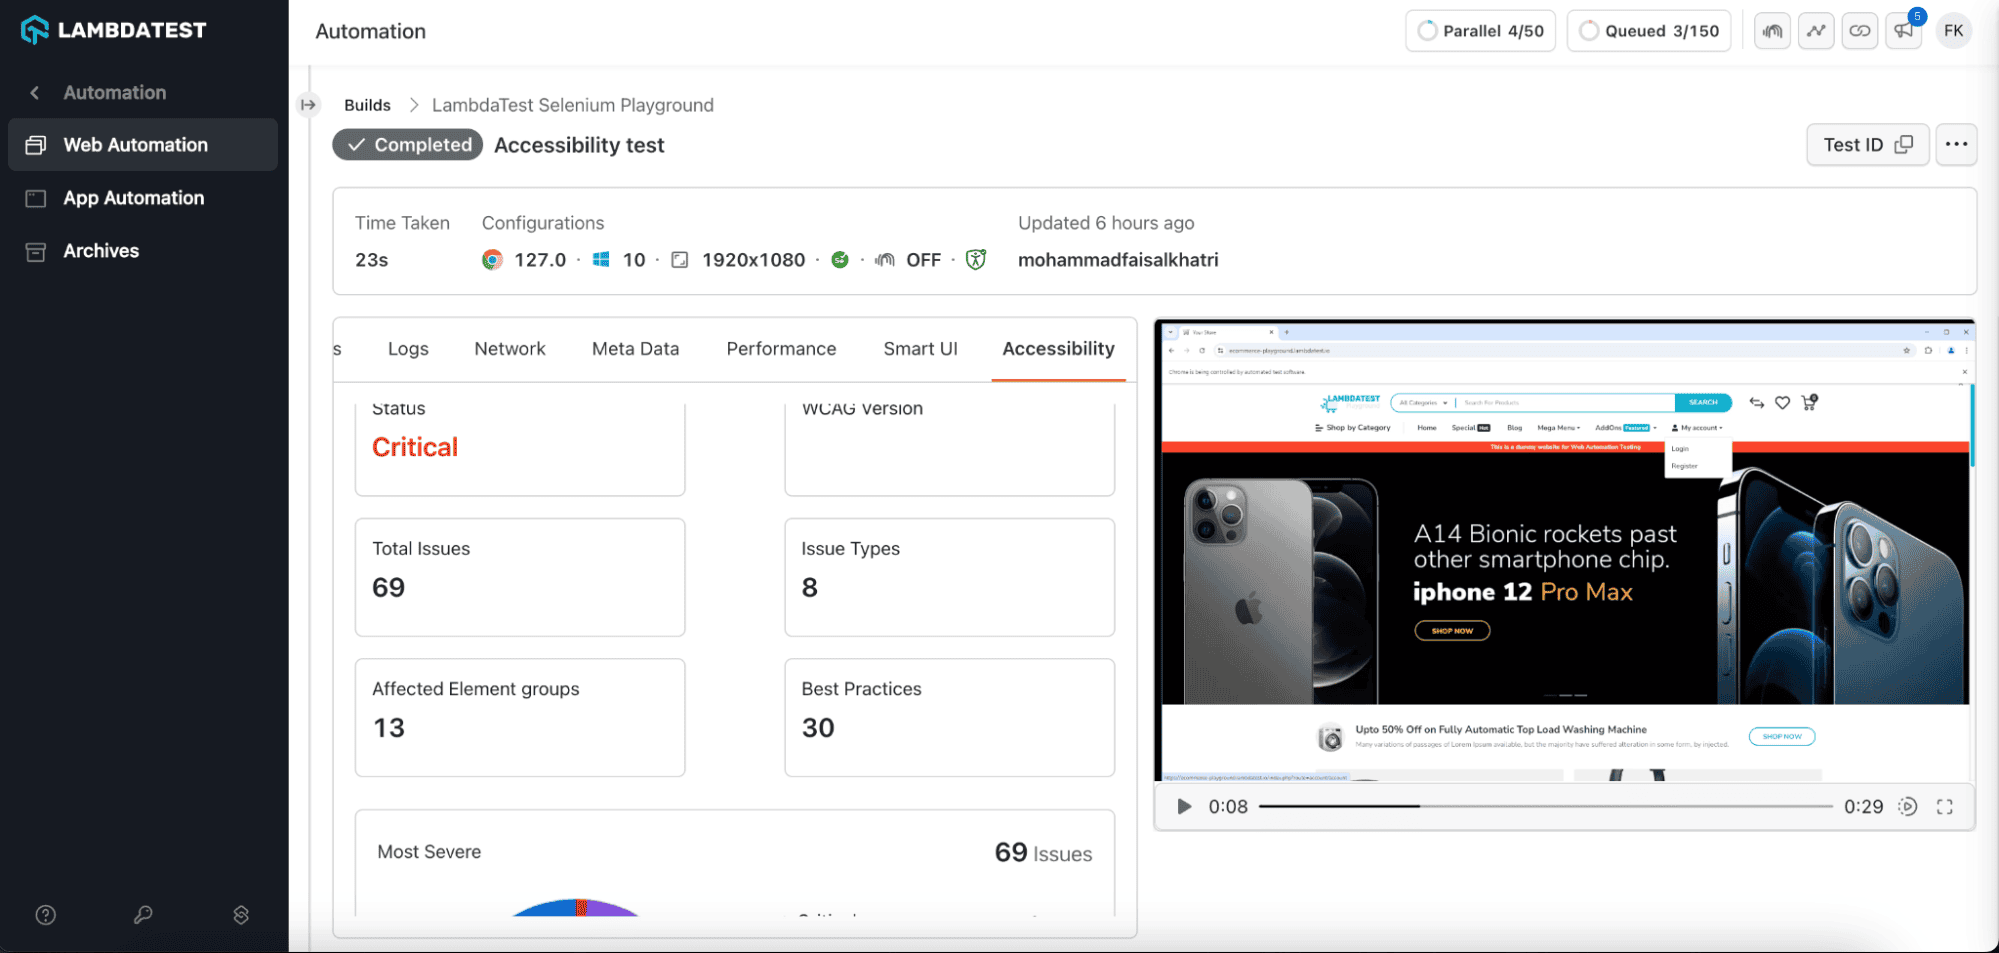Click the video recording preview
The image size is (1999, 953).
tap(1565, 552)
